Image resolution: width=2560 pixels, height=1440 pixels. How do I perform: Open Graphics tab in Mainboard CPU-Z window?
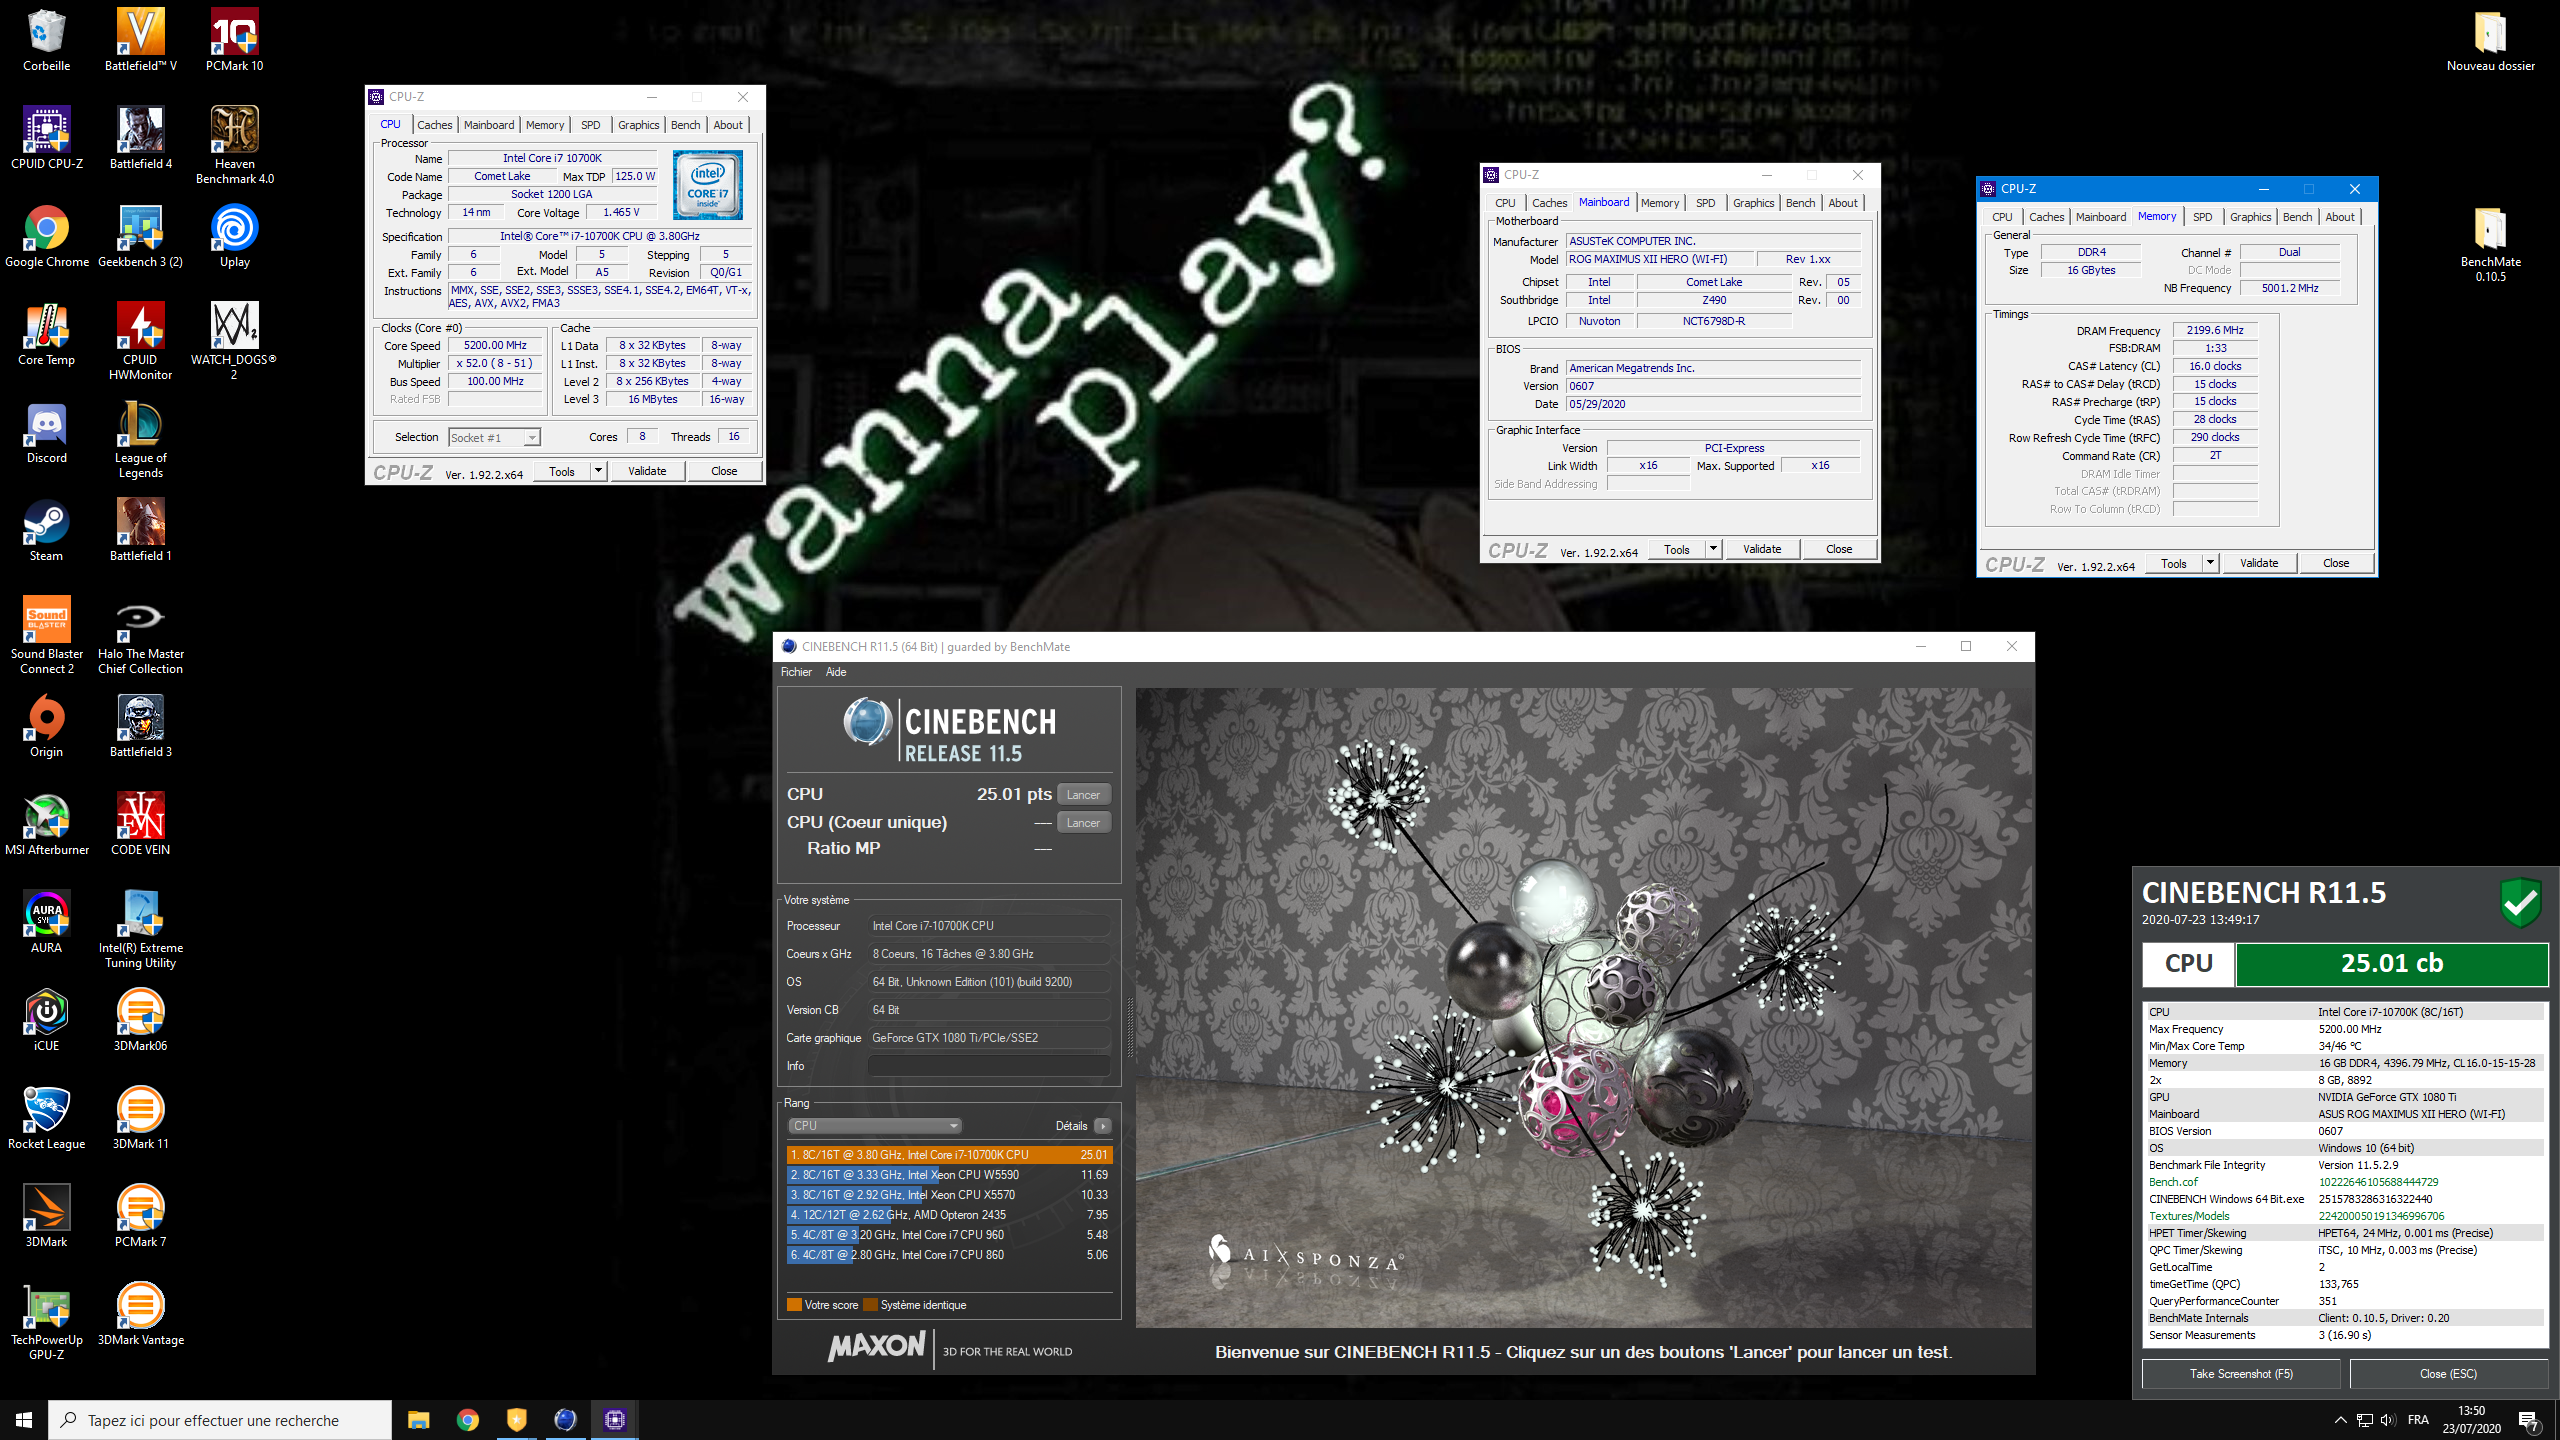pos(1753,203)
